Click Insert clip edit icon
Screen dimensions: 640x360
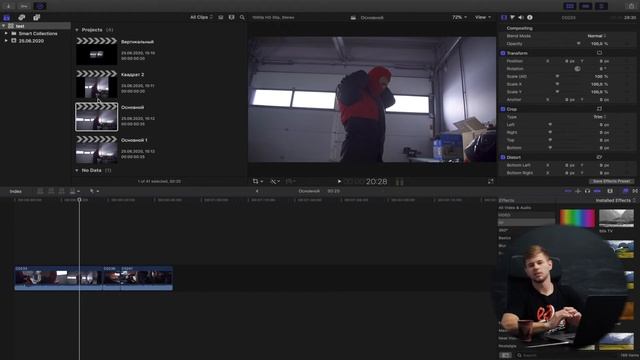coord(51,191)
